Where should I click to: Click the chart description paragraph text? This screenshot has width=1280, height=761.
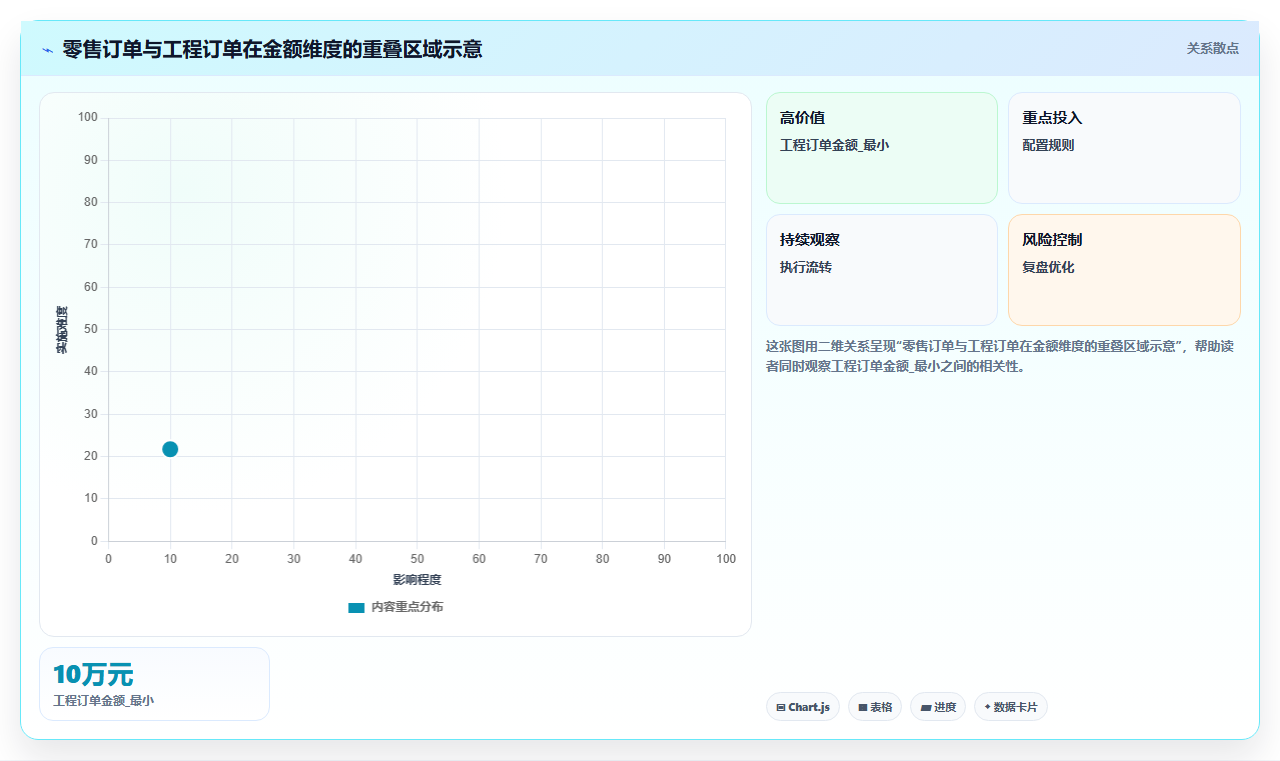coord(1003,356)
